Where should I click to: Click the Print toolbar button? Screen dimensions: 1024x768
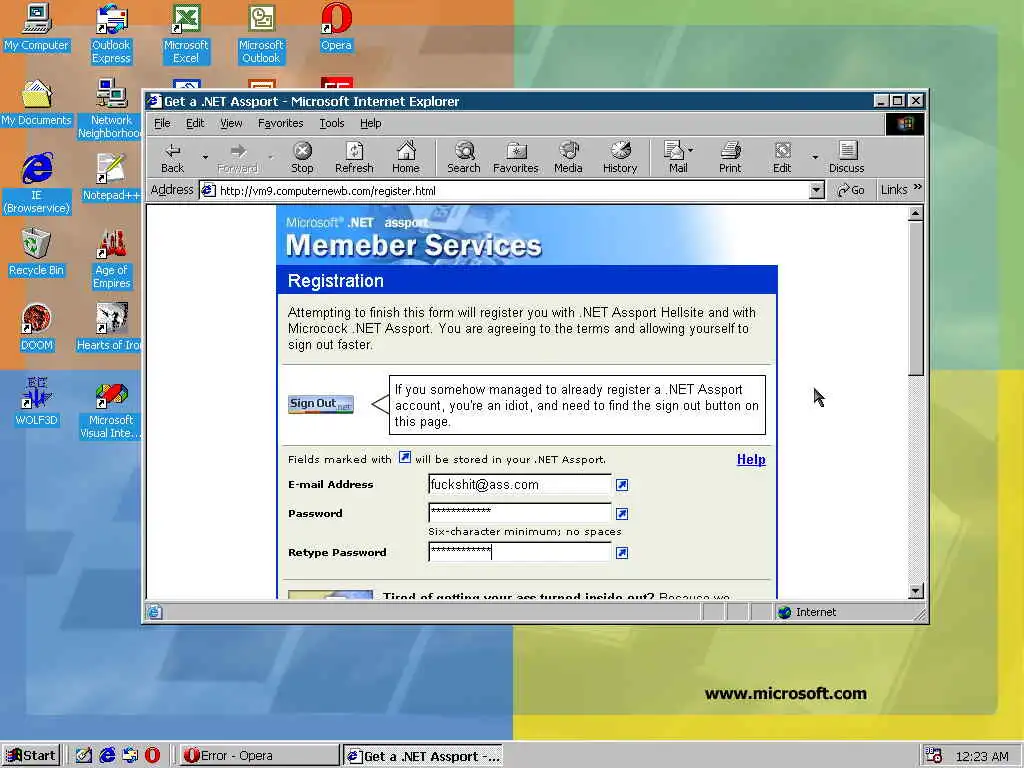click(730, 157)
